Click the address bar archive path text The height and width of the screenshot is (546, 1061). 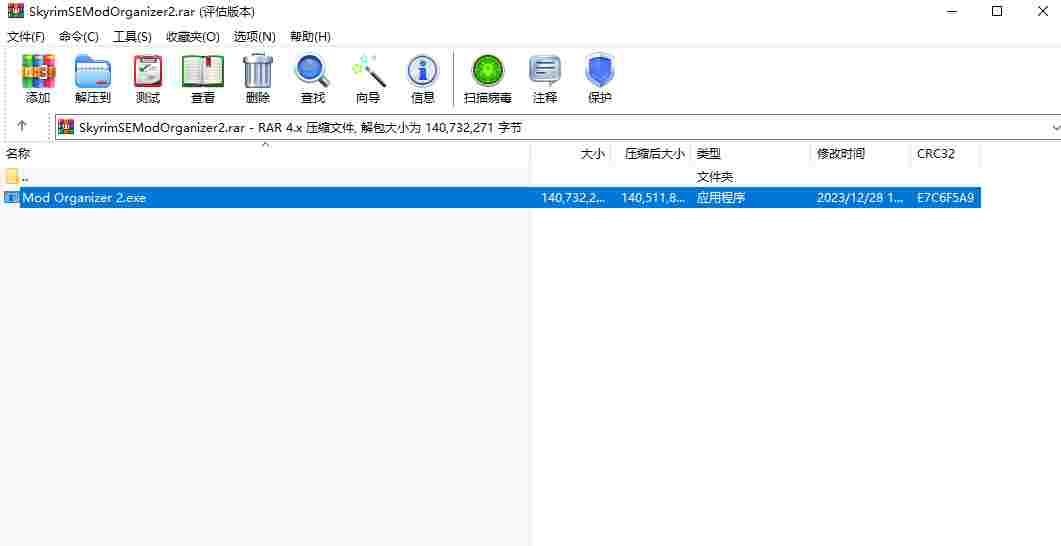coord(300,127)
